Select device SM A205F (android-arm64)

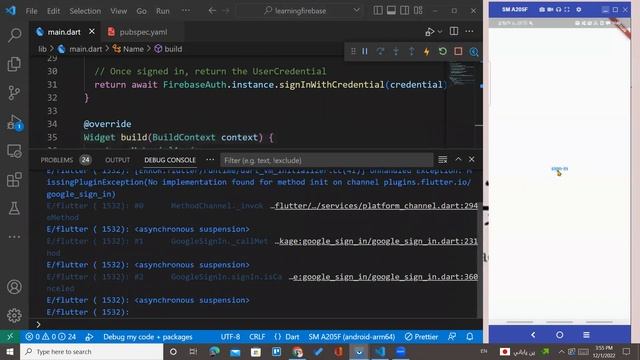(352, 337)
